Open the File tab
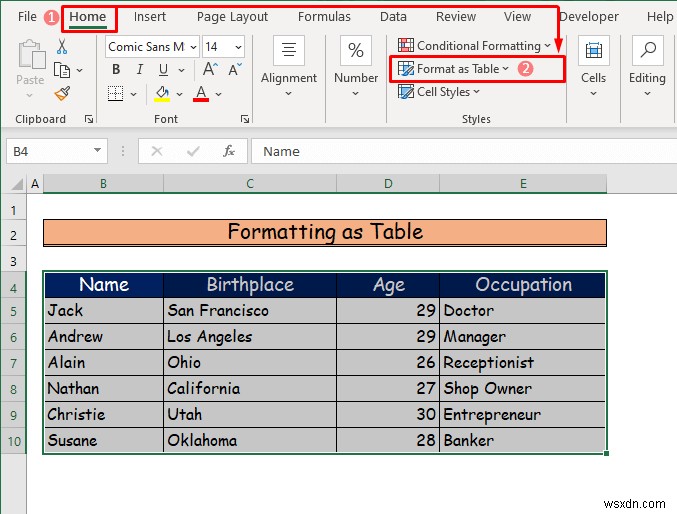The width and height of the screenshot is (677, 514). (x=27, y=16)
